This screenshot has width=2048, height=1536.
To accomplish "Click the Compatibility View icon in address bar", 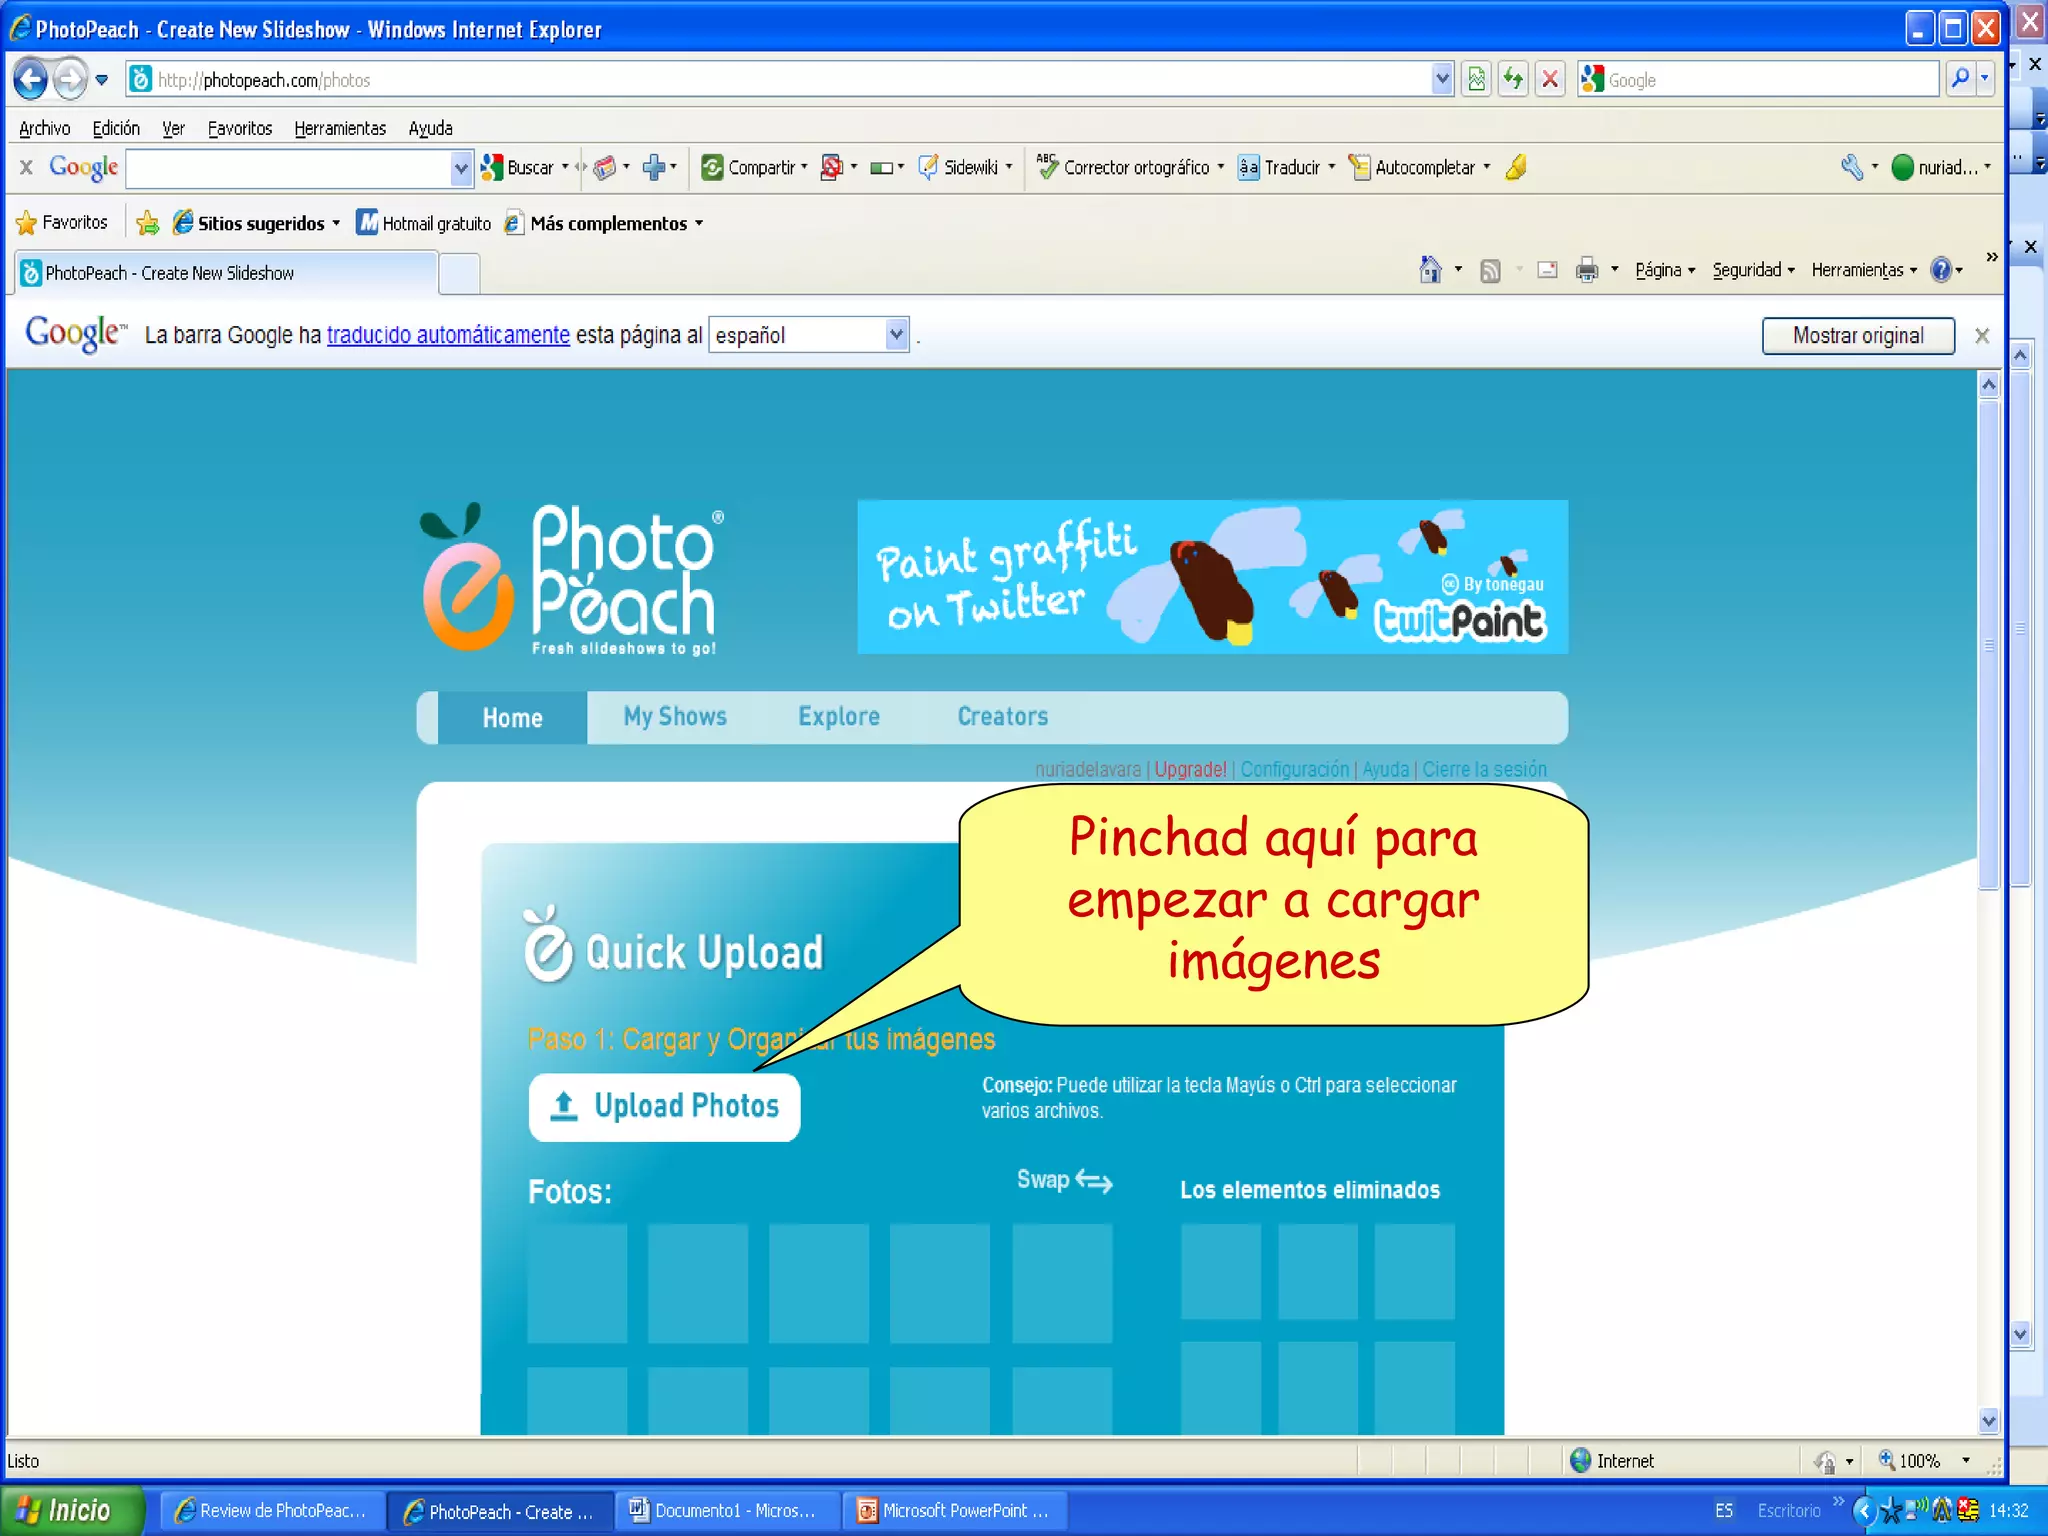I will coord(1476,79).
